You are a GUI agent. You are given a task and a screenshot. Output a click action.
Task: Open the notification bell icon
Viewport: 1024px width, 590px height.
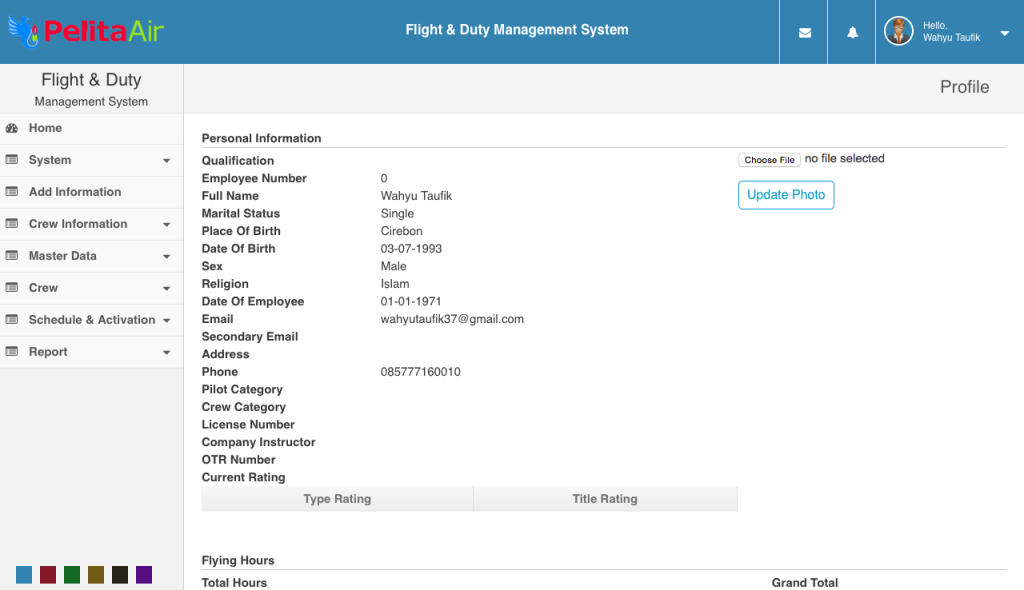(852, 33)
